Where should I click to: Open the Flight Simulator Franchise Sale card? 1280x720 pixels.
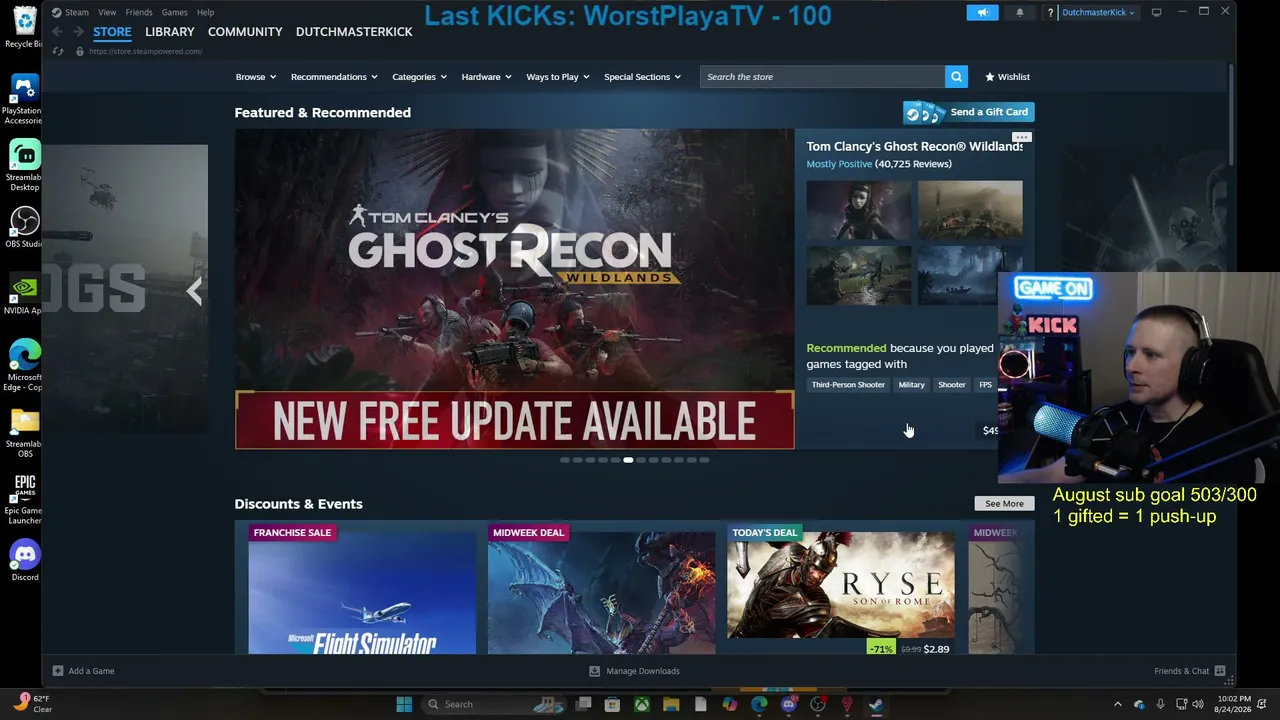click(362, 588)
